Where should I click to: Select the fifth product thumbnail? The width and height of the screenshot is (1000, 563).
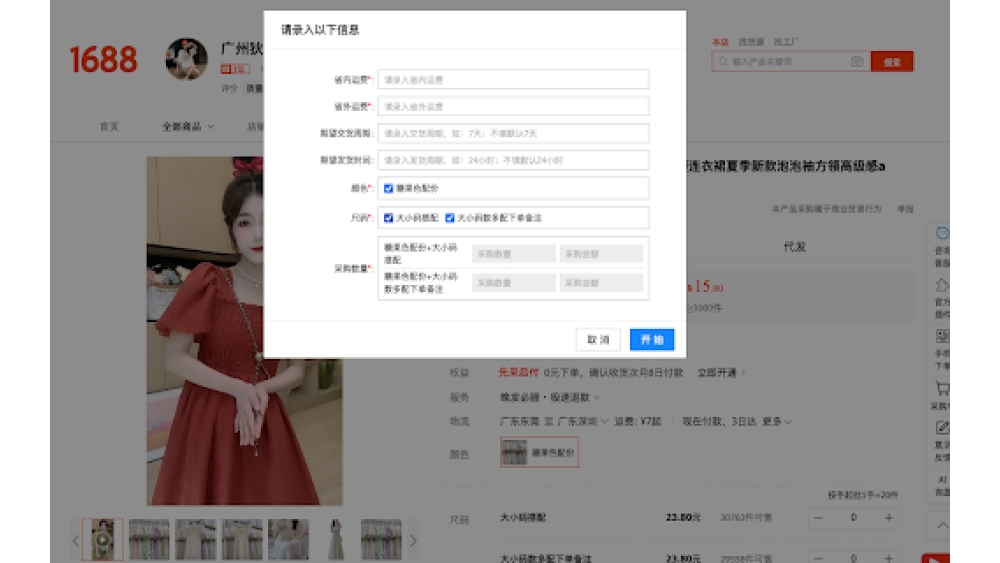[288, 540]
